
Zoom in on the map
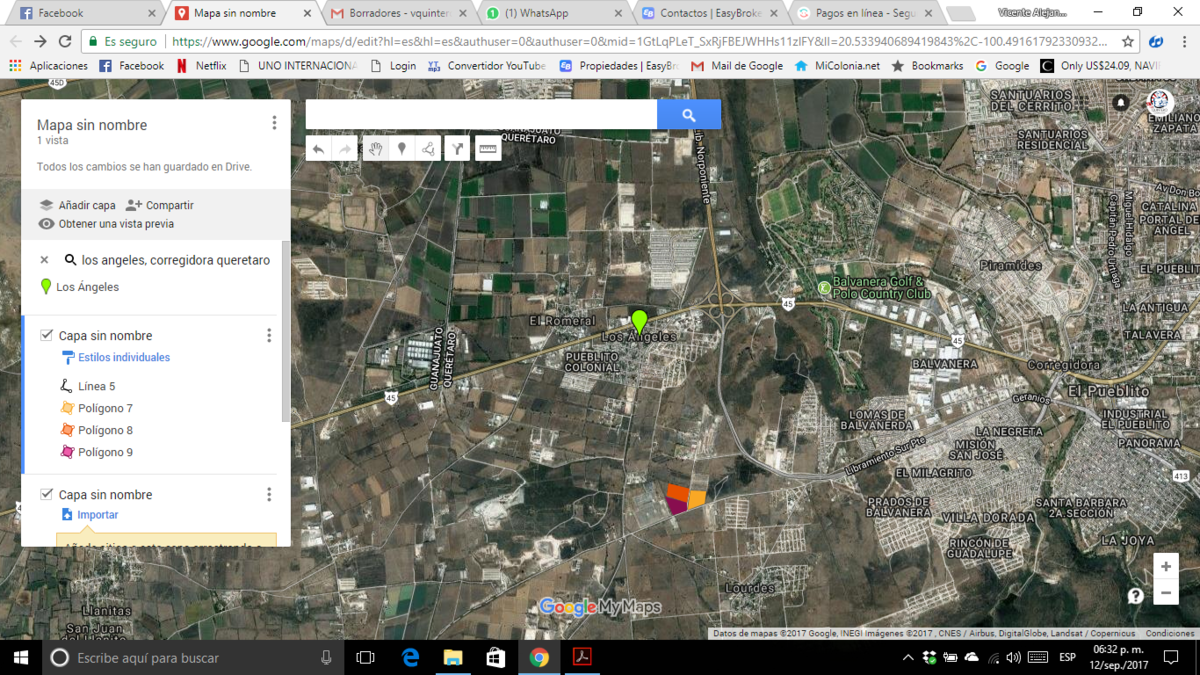coord(1165,566)
